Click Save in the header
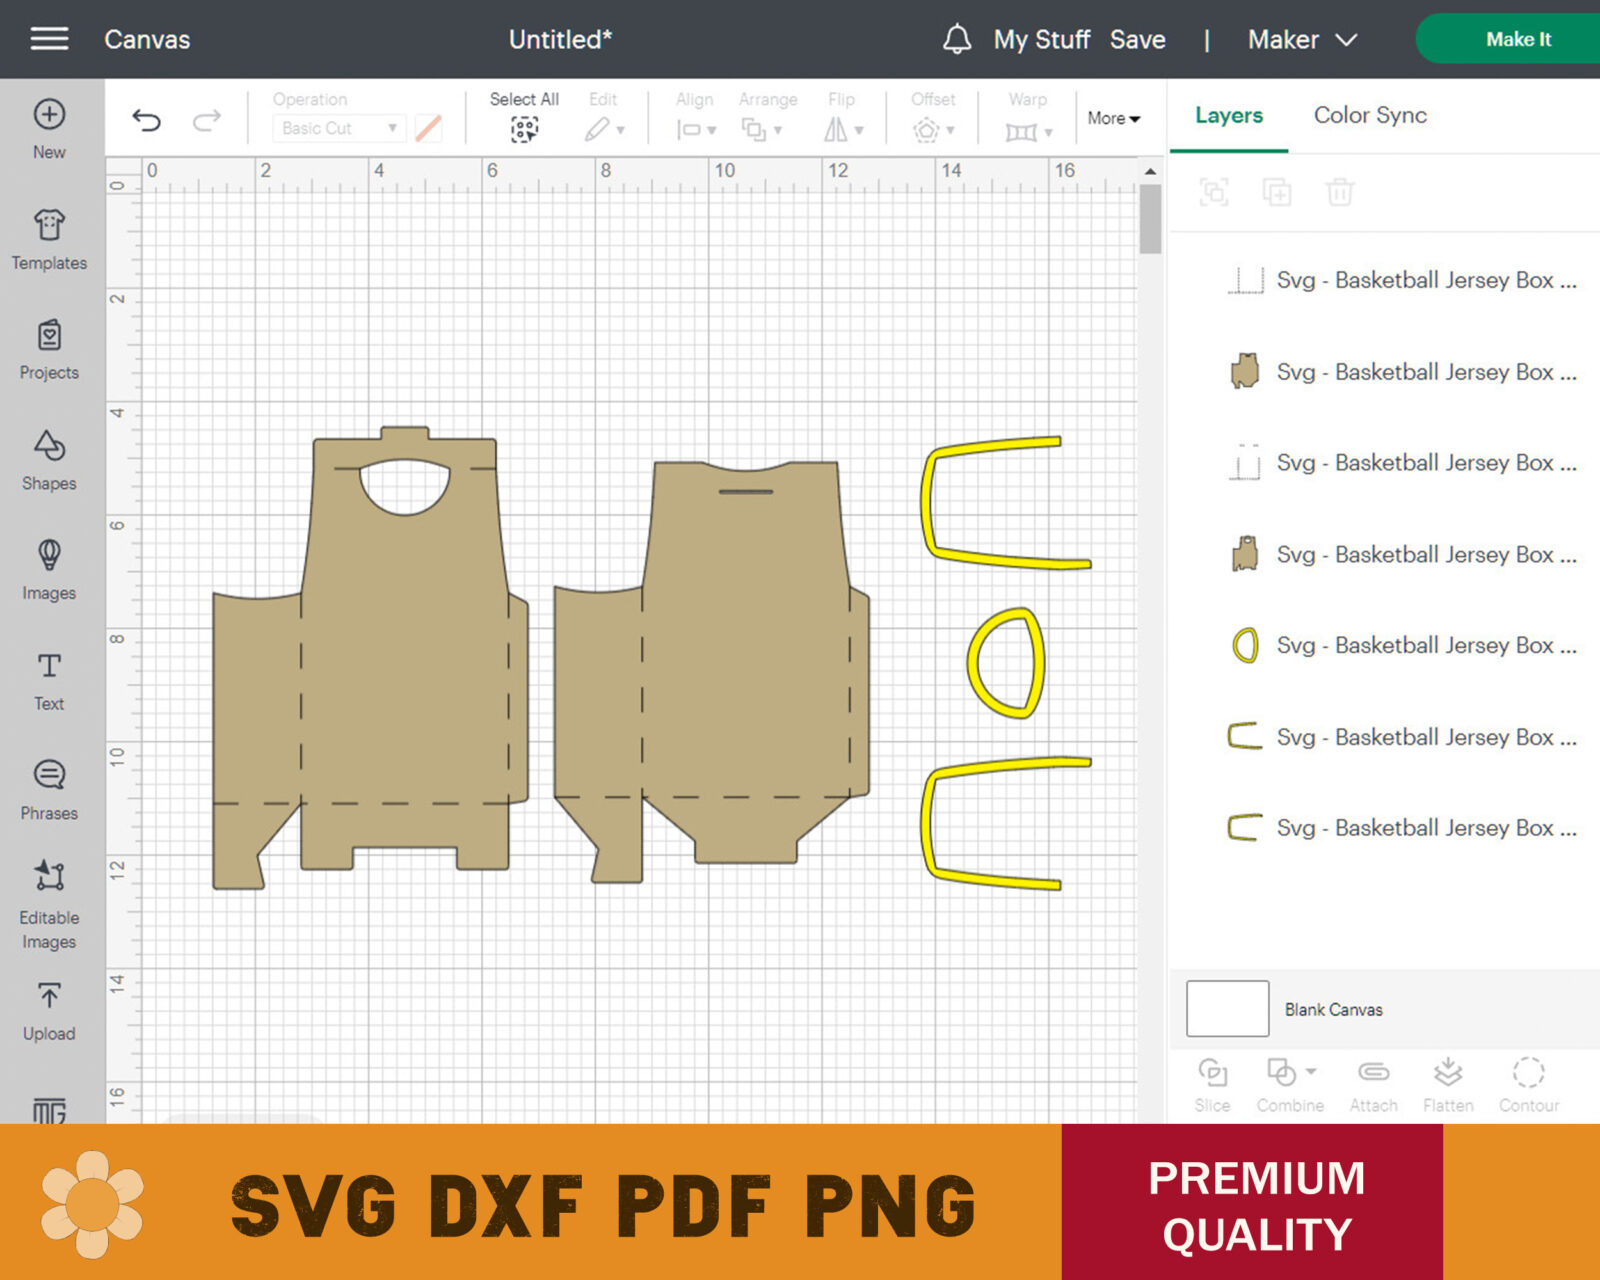This screenshot has height=1280, width=1600. [x=1137, y=39]
